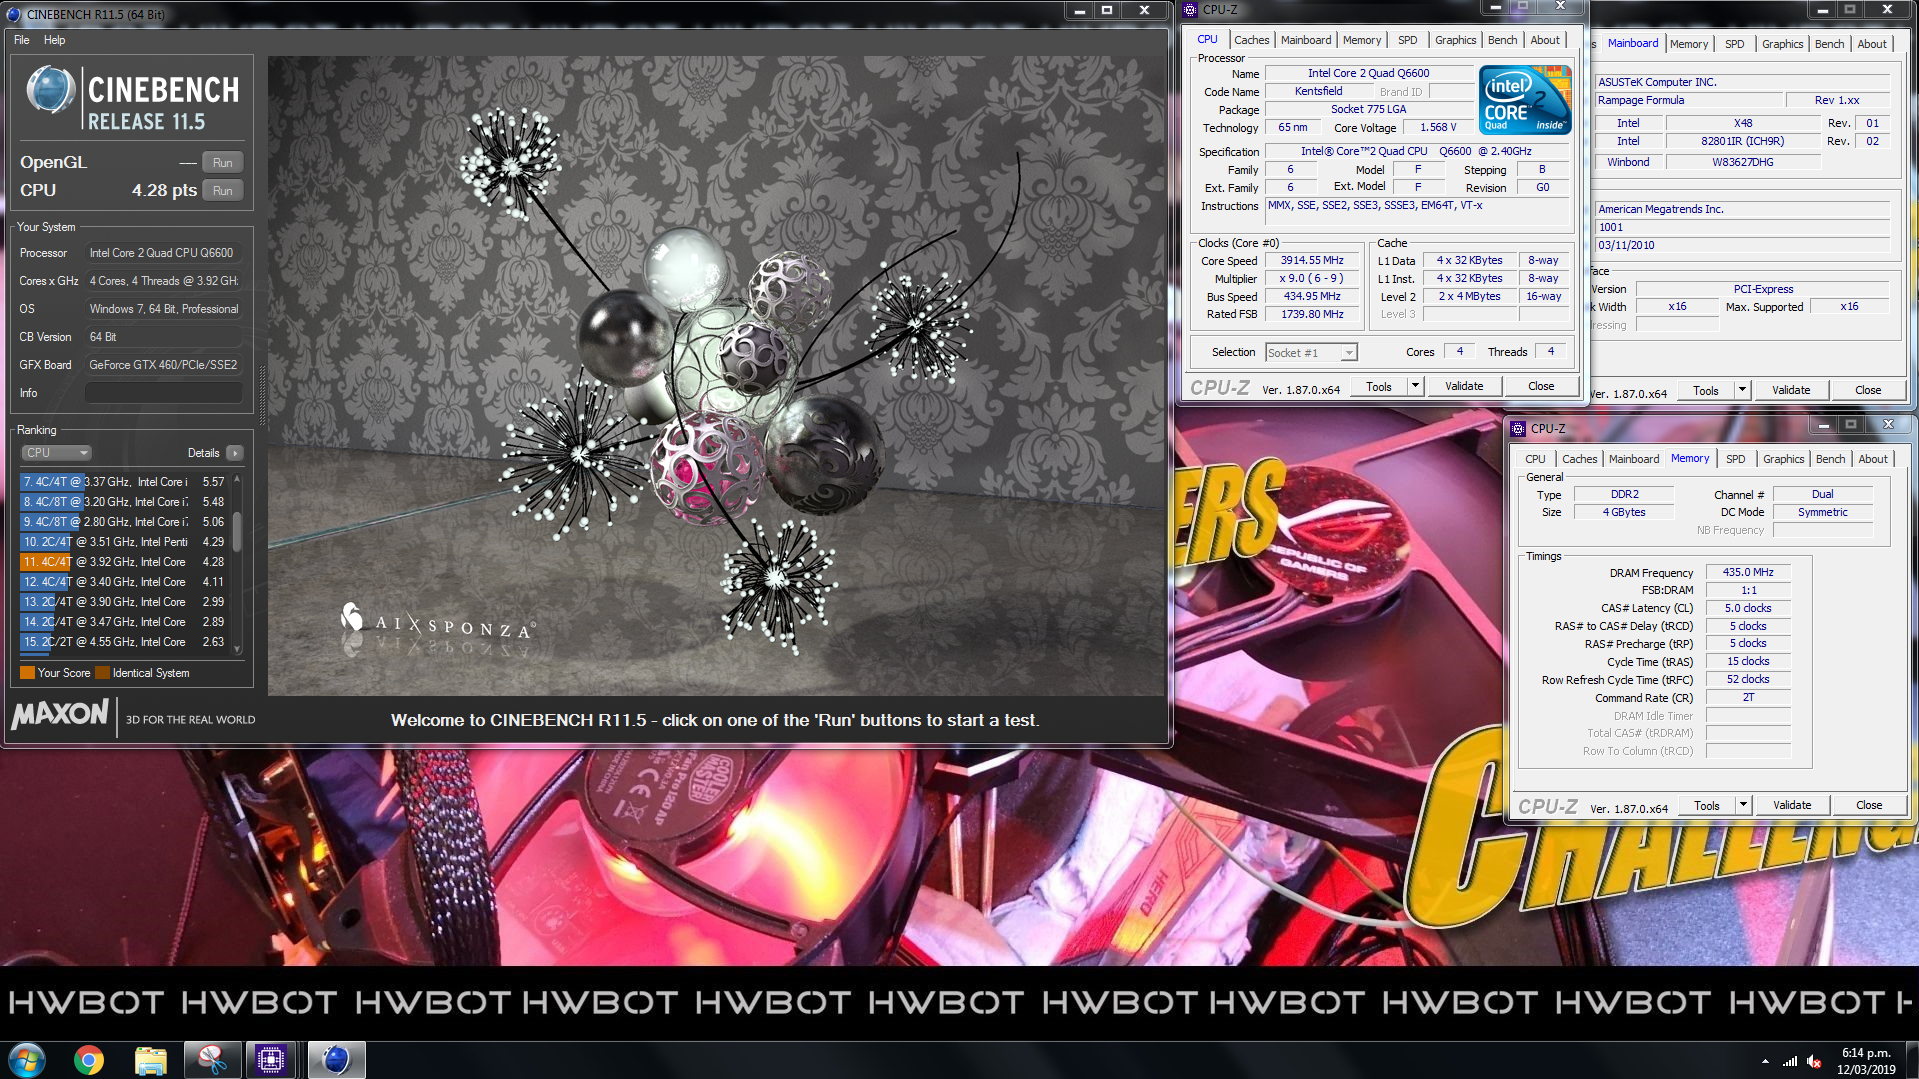This screenshot has width=1919, height=1079.
Task: Click the Your Score orange legend swatch
Action: [28, 673]
